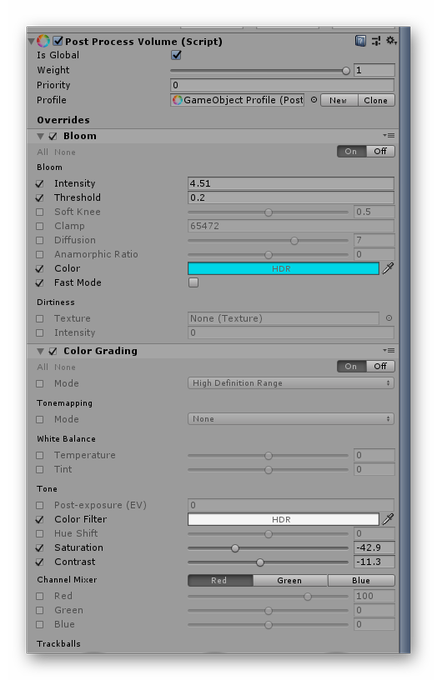This screenshot has width=437, height=680.
Task: Collapse the Bloom section
Action: coord(40,136)
